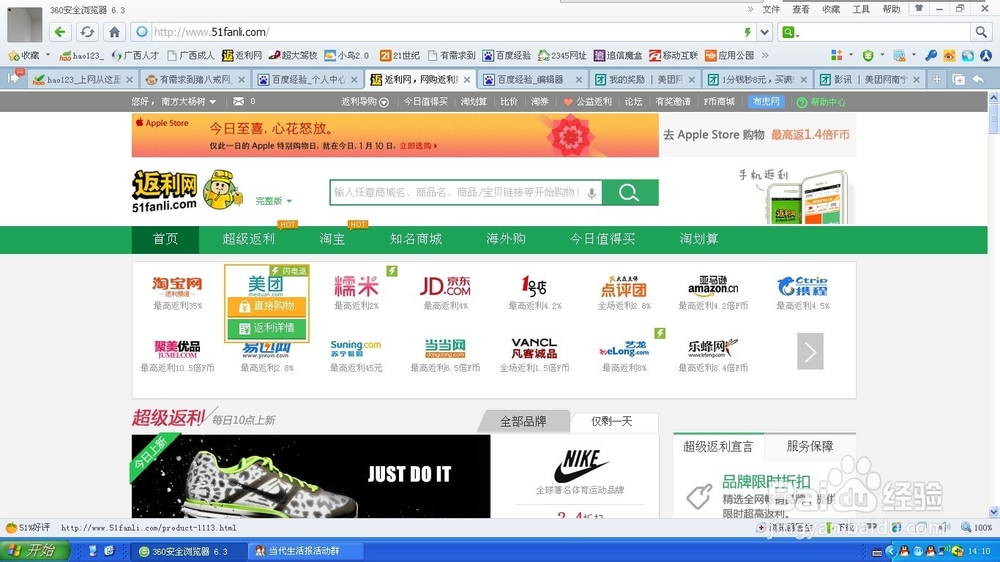Show next merchants with the right arrow
The height and width of the screenshot is (562, 1000).
(810, 351)
